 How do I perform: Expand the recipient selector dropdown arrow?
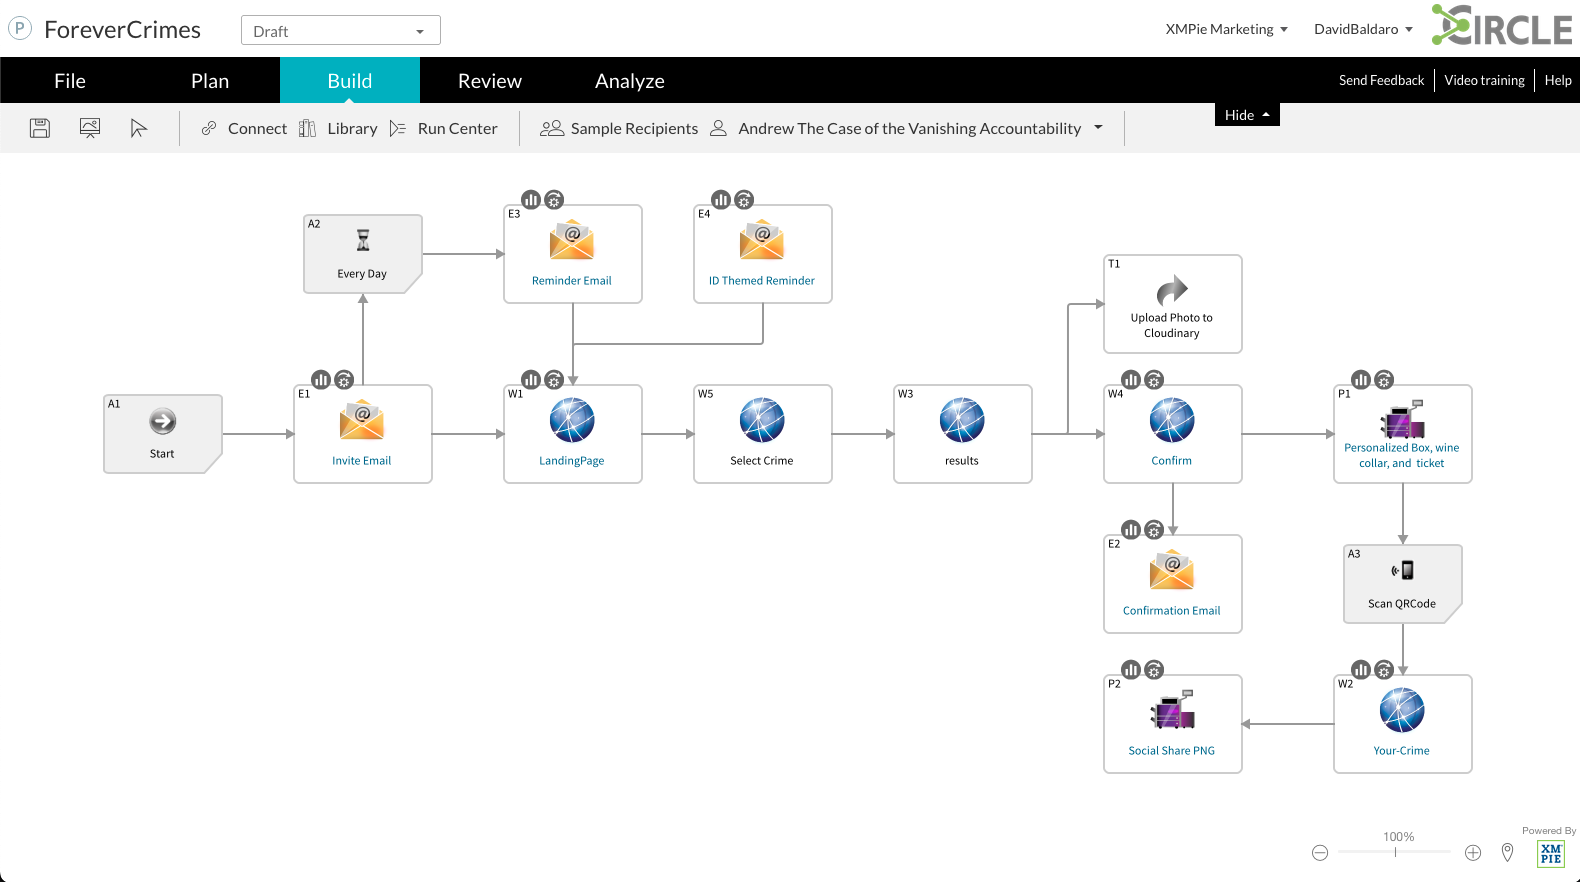coord(1099,128)
